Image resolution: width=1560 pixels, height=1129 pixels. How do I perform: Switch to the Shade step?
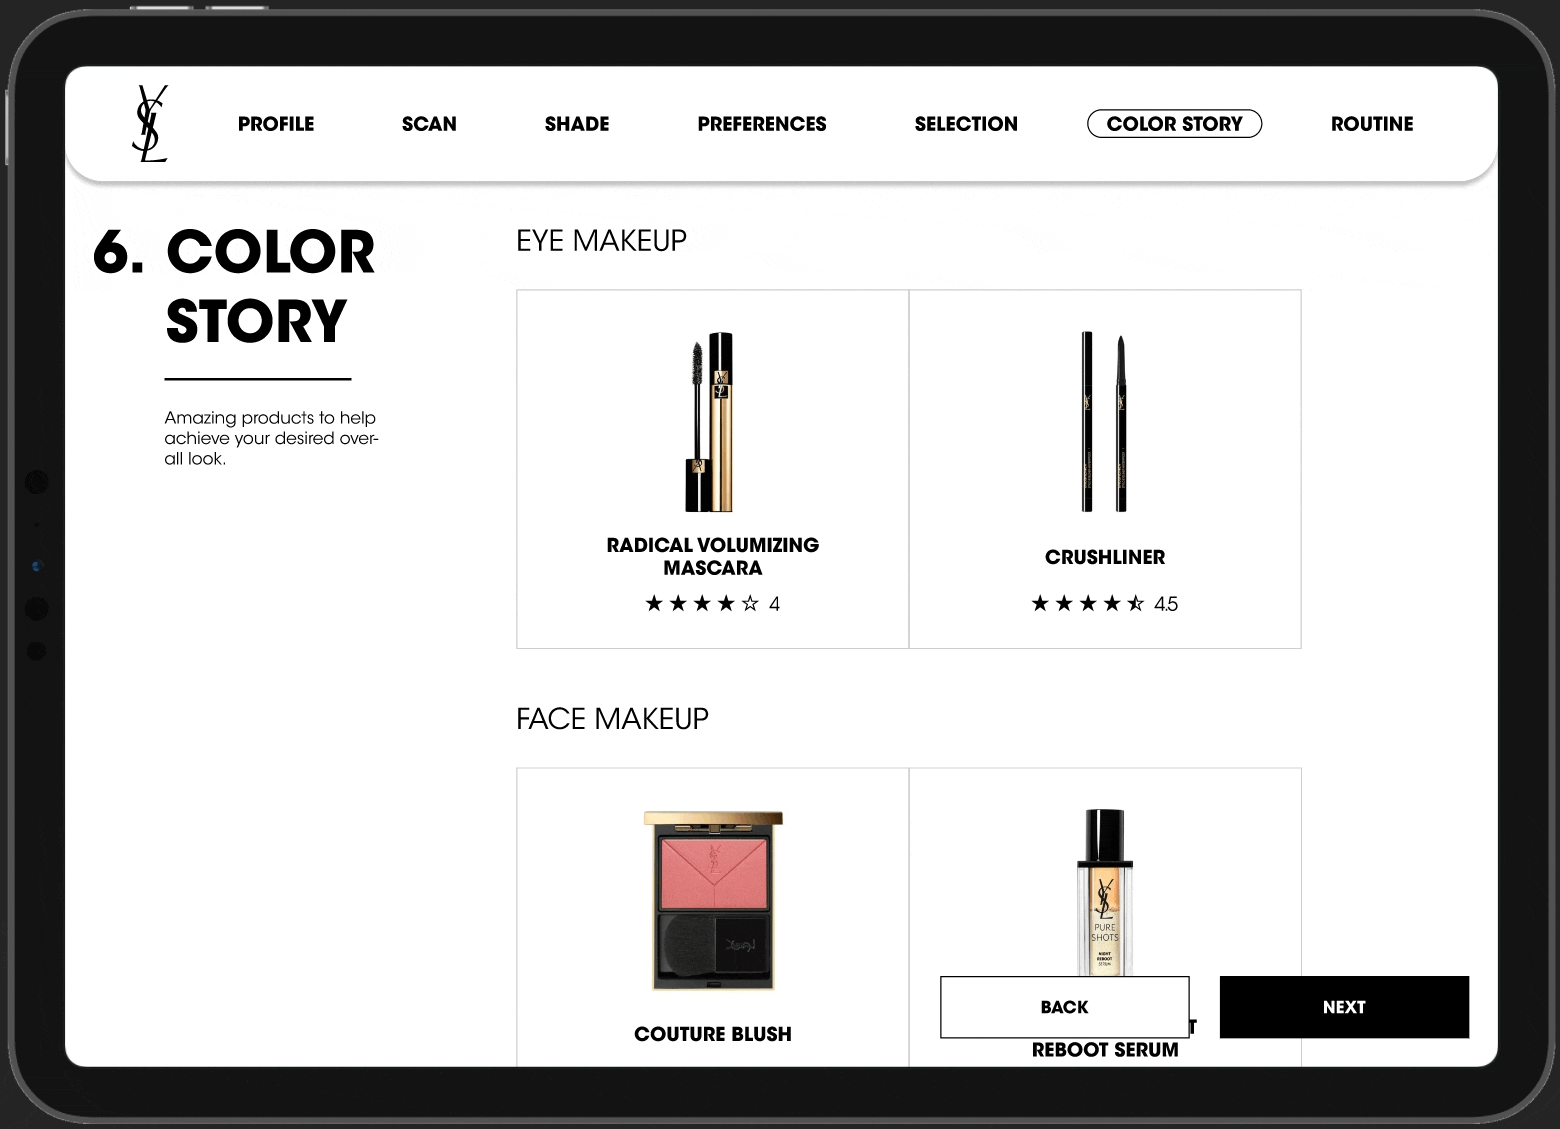(x=577, y=124)
